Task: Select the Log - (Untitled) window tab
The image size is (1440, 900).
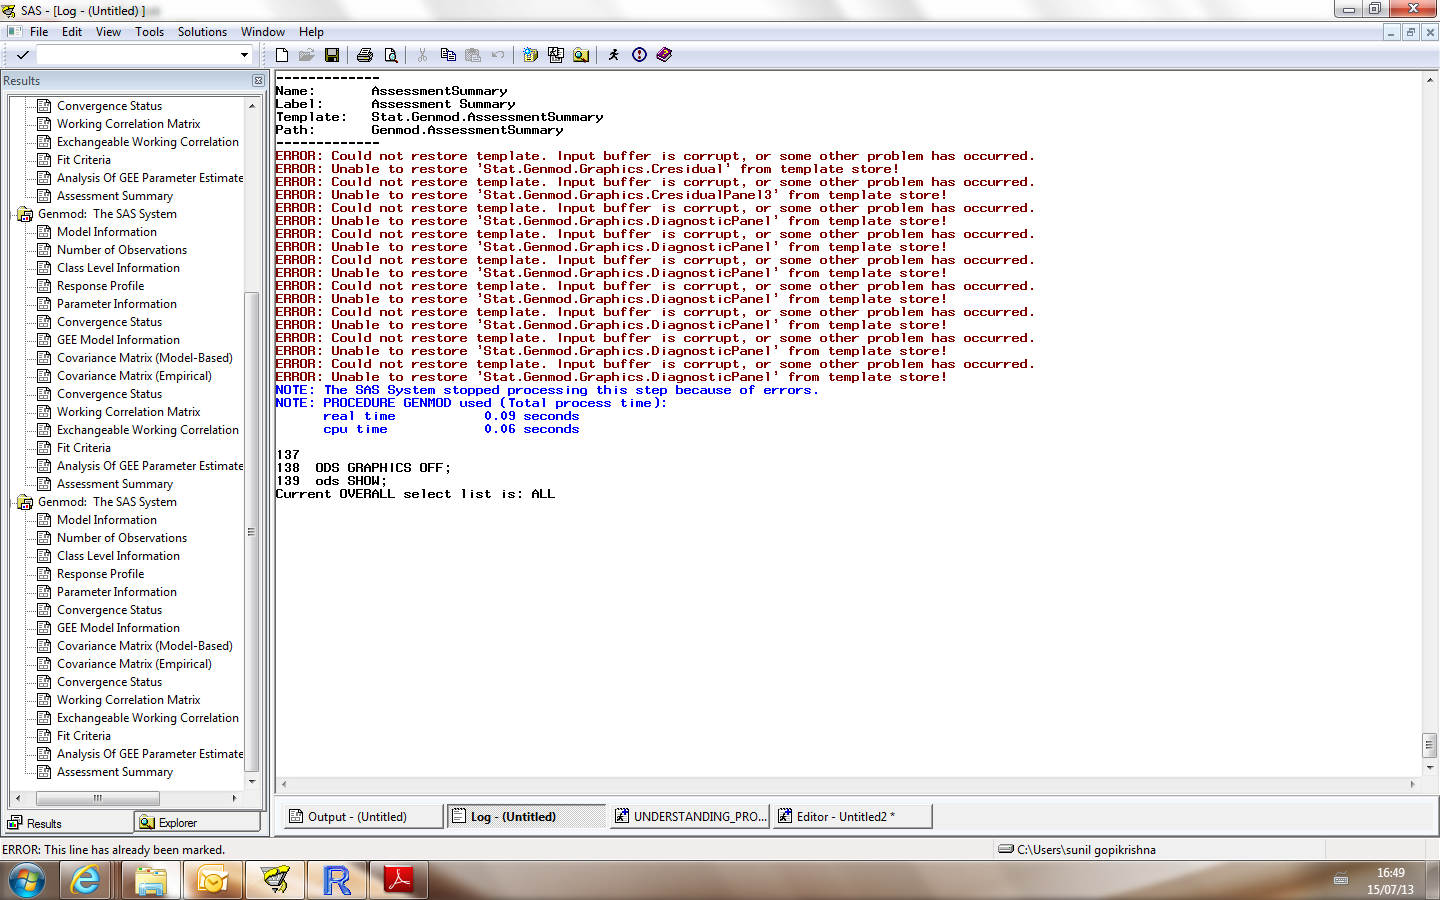Action: (527, 817)
